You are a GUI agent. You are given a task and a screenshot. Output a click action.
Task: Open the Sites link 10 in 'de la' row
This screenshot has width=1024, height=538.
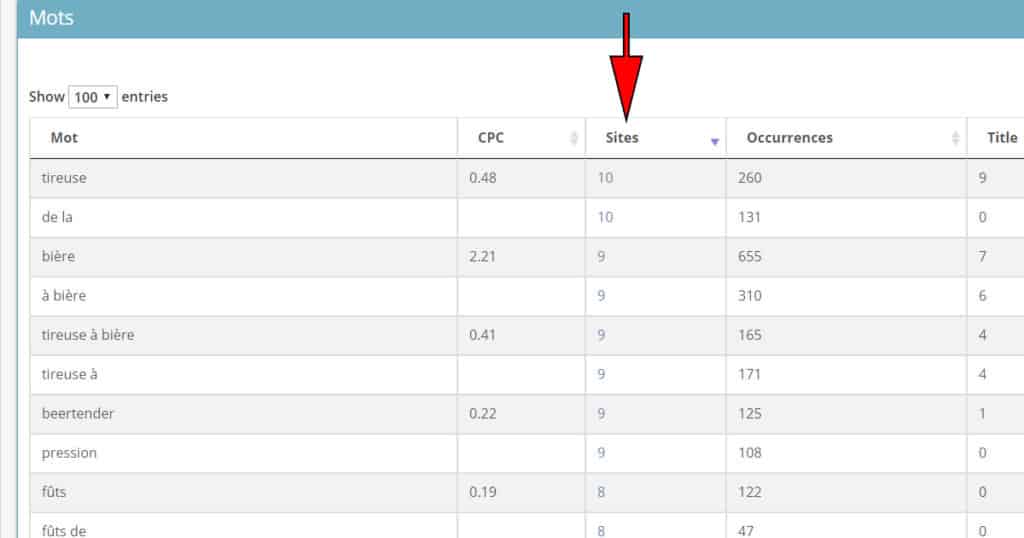pyautogui.click(x=605, y=217)
